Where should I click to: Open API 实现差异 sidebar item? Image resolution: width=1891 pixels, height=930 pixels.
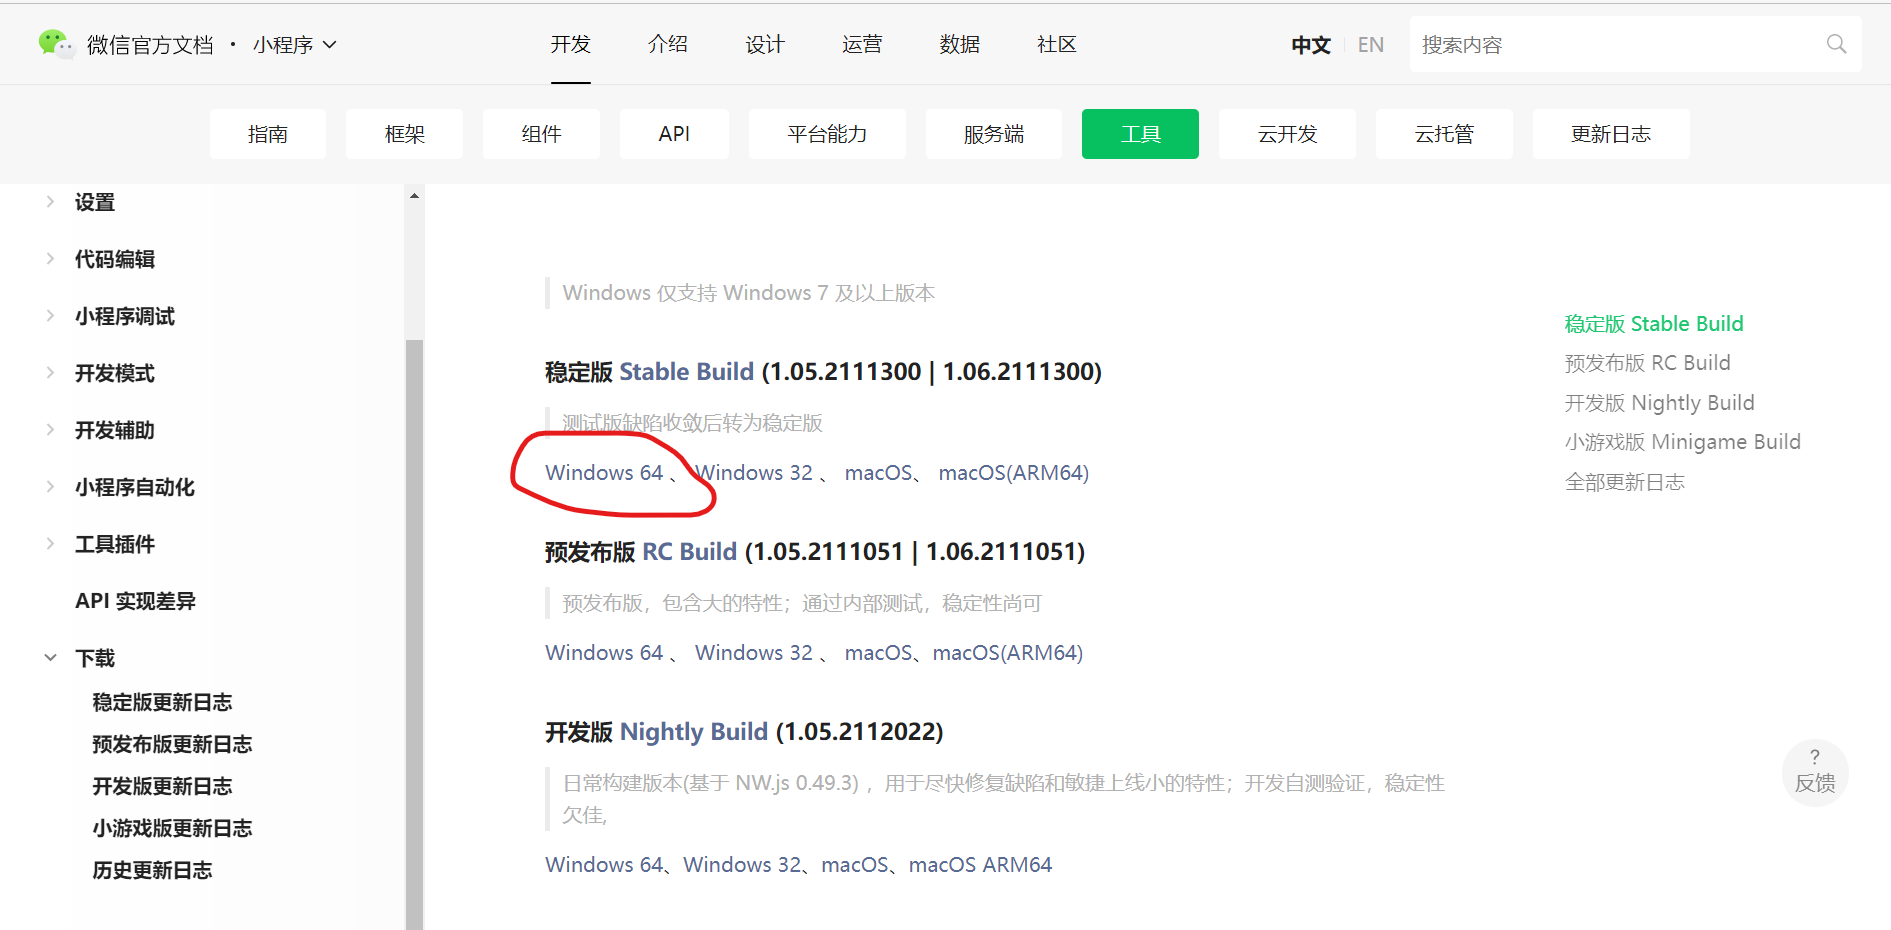pos(135,601)
